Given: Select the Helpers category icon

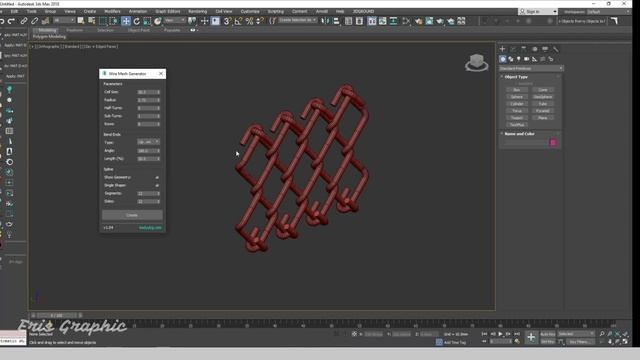Looking at the screenshot, I should click(x=534, y=59).
